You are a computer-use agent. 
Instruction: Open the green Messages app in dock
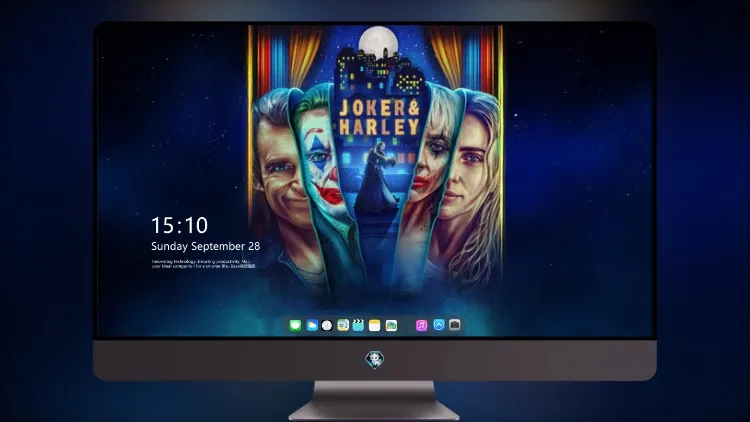pyautogui.click(x=295, y=326)
